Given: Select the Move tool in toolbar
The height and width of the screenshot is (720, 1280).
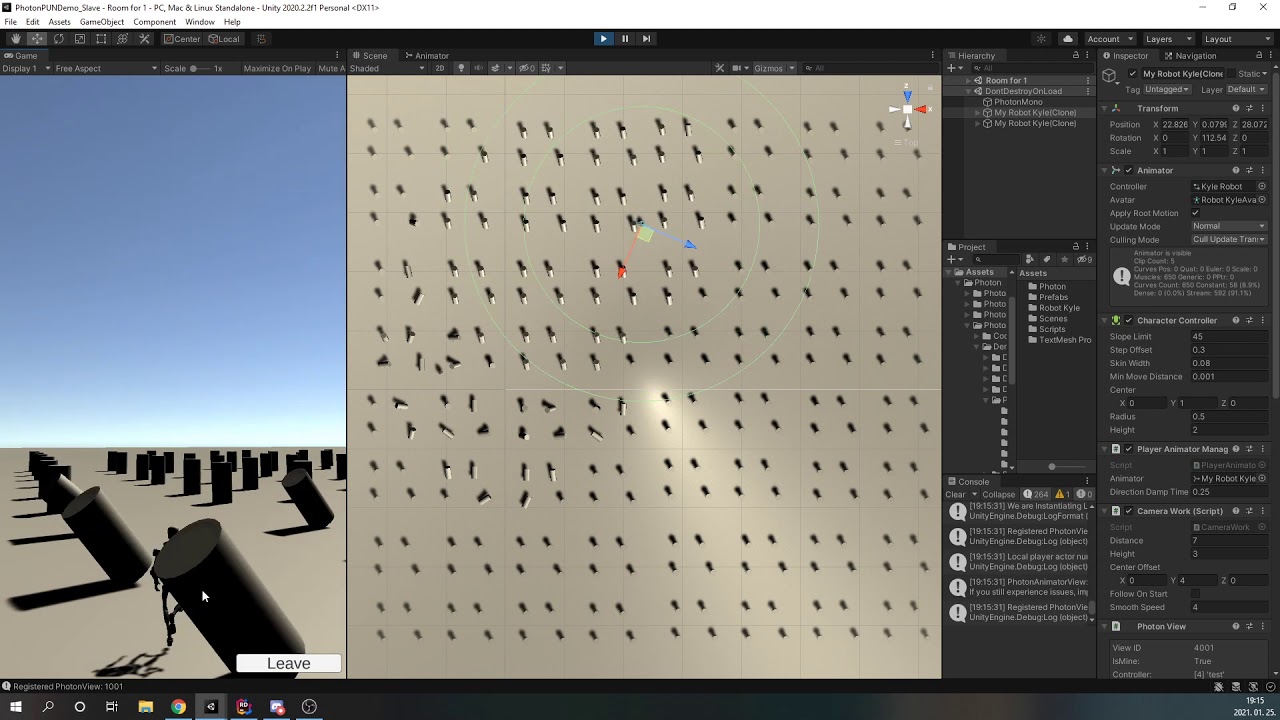Looking at the screenshot, I should click(37, 39).
